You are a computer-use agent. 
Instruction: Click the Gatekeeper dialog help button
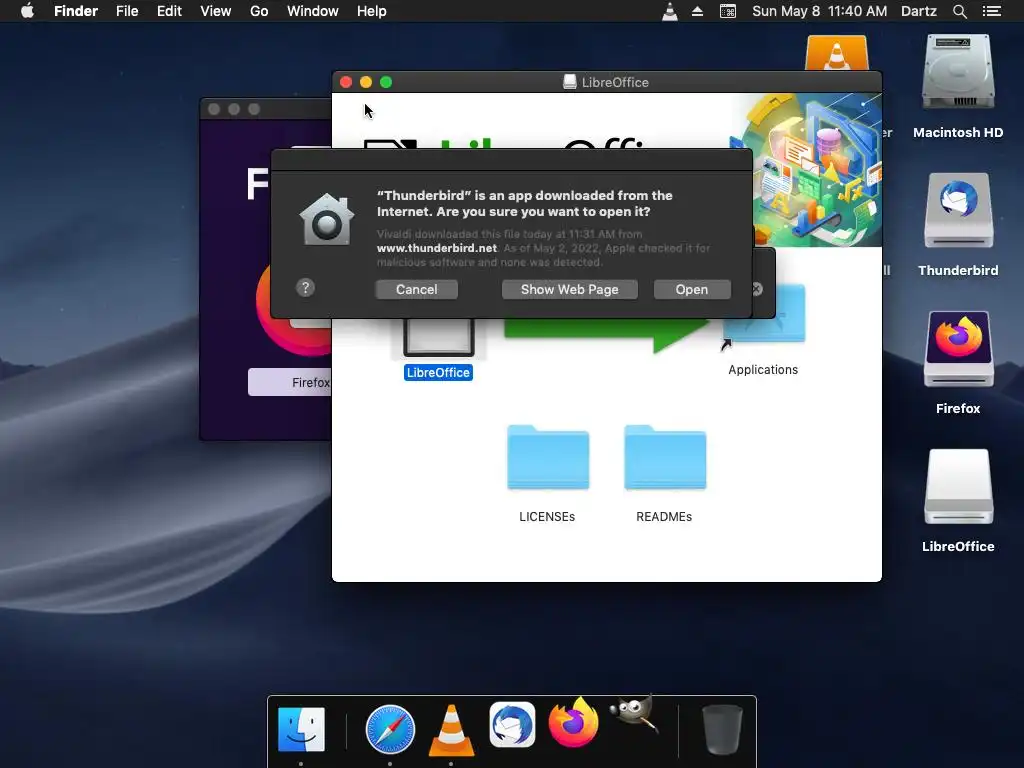point(305,288)
